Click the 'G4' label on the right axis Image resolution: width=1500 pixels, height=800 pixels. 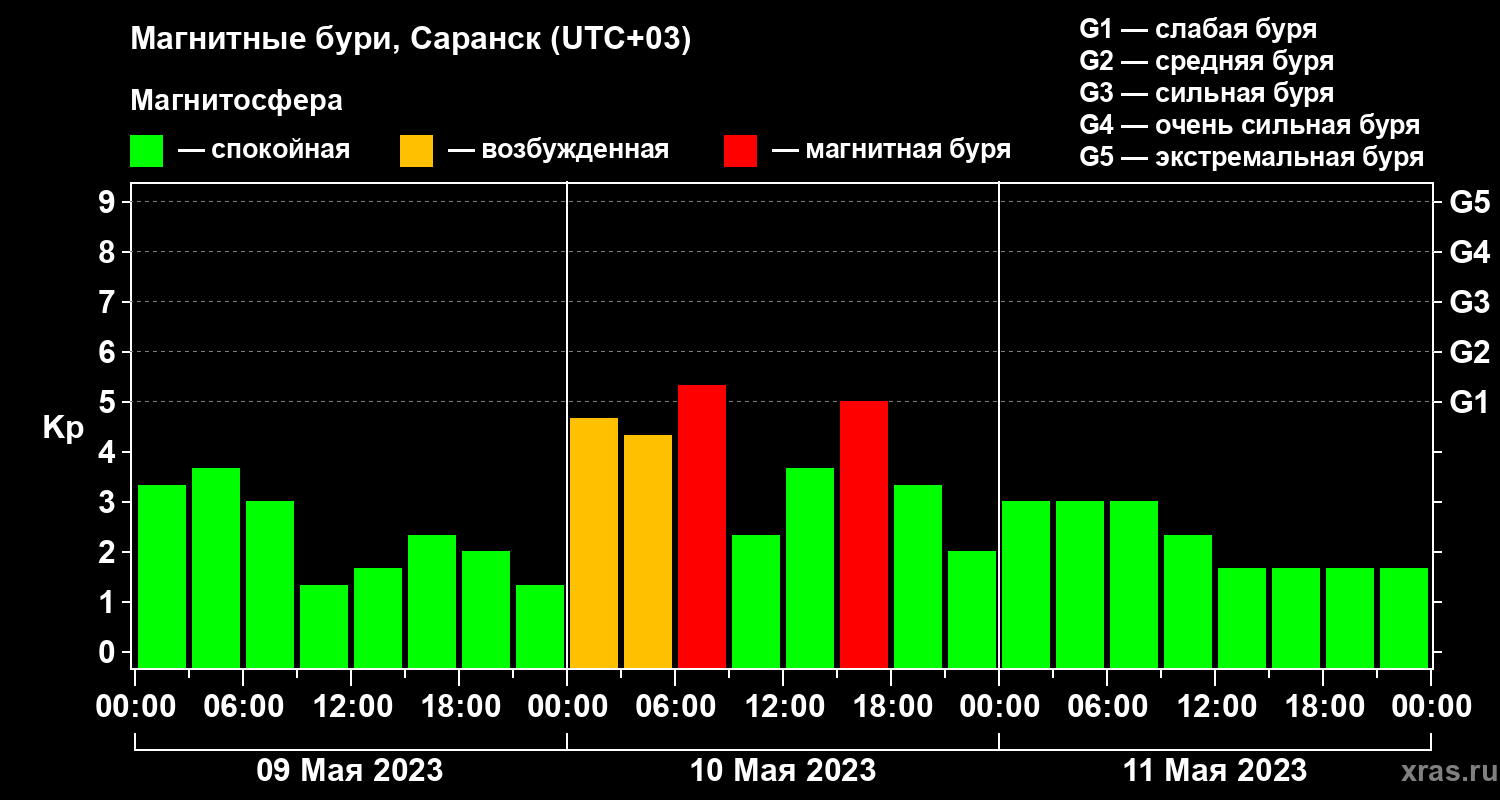click(1469, 253)
